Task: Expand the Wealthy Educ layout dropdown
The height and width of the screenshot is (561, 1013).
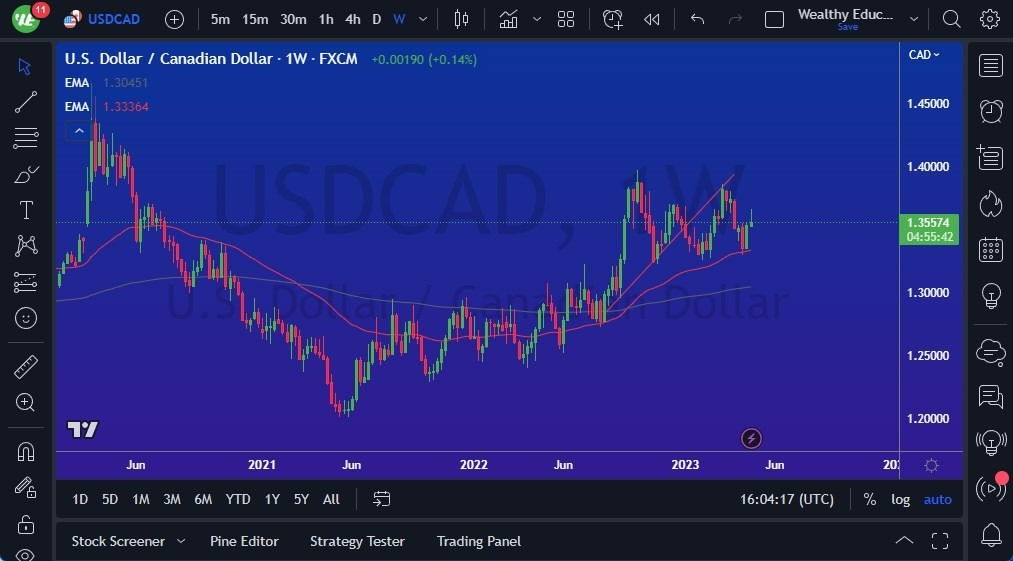Action: [914, 19]
